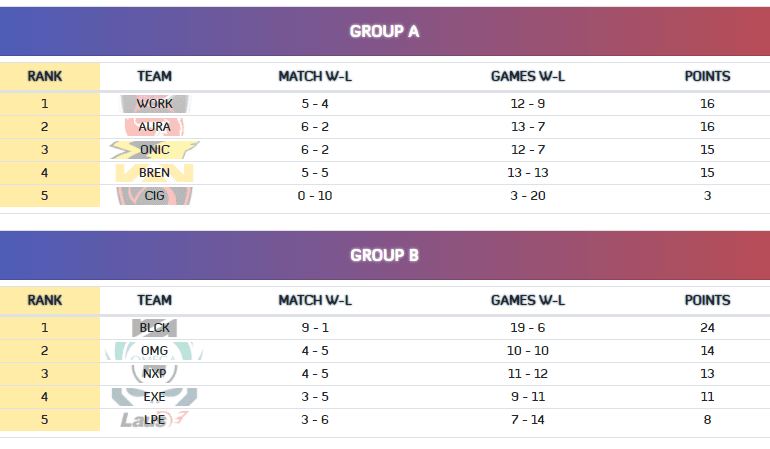
Task: Click the BREN team logo
Action: pyautogui.click(x=155, y=173)
